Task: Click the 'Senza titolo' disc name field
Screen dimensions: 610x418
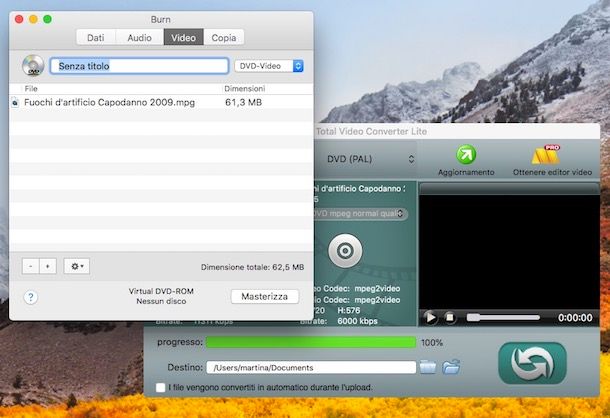Action: [x=139, y=66]
